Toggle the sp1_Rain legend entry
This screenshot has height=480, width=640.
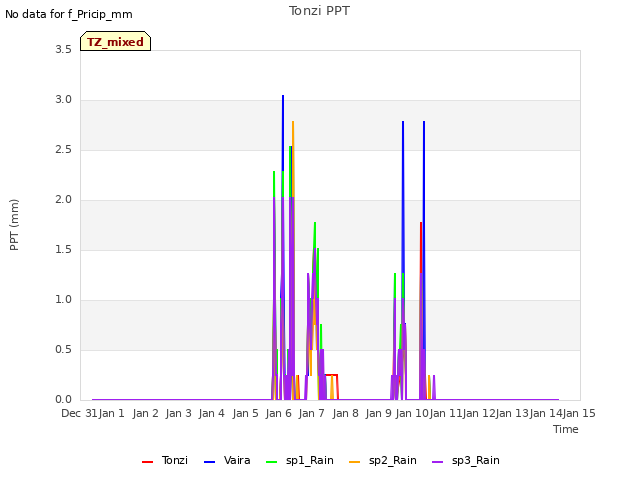tap(300, 461)
